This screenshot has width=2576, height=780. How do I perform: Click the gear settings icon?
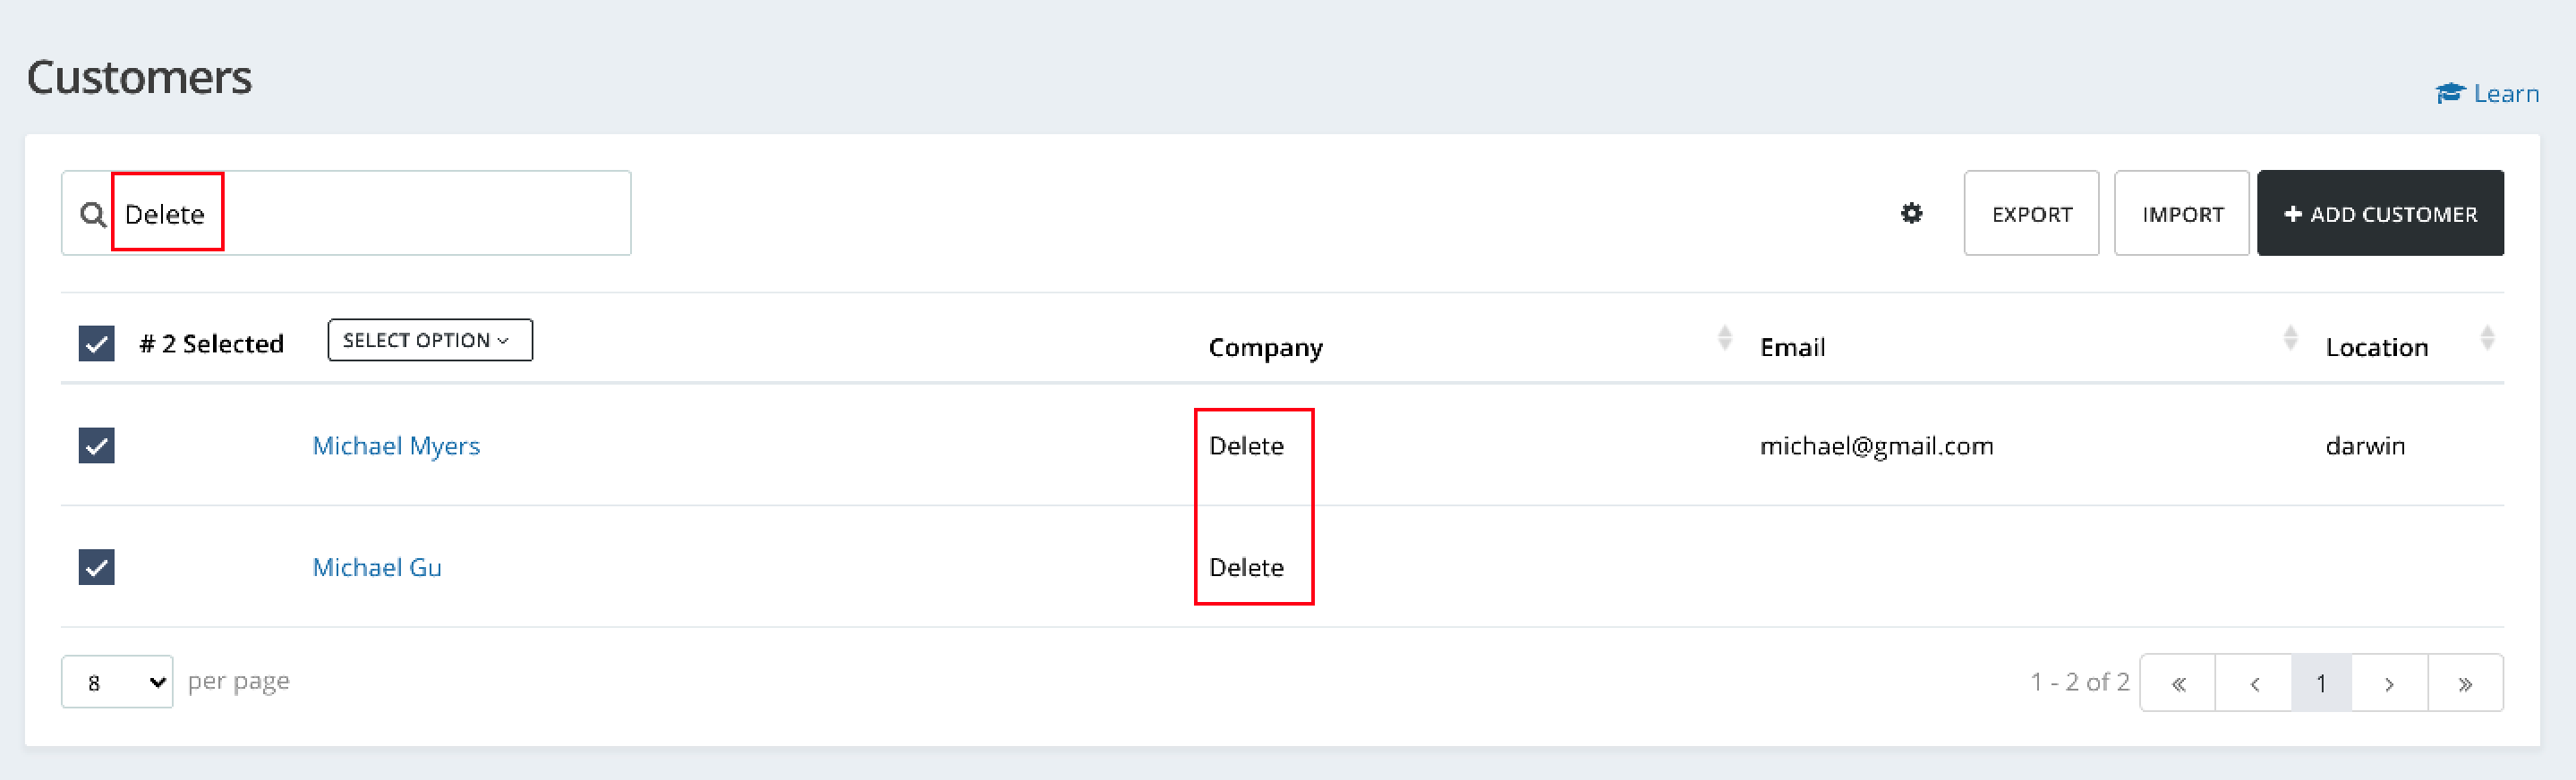pyautogui.click(x=1911, y=213)
